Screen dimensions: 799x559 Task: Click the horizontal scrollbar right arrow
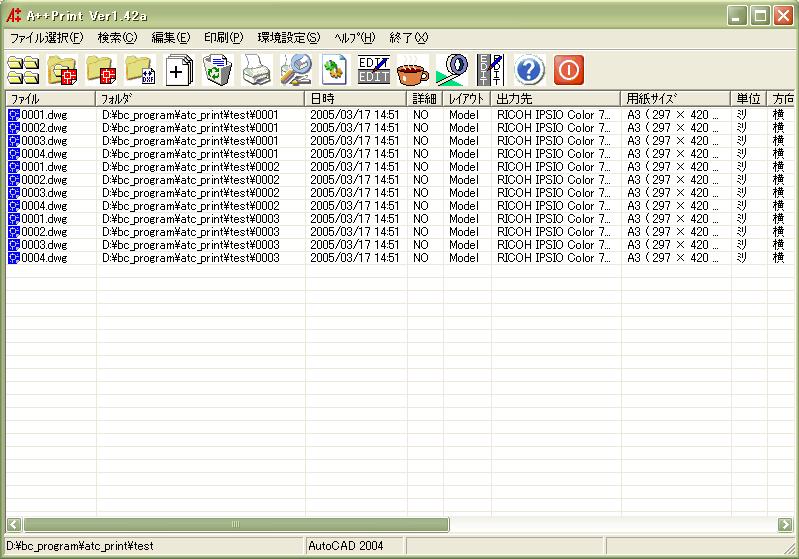coord(785,524)
